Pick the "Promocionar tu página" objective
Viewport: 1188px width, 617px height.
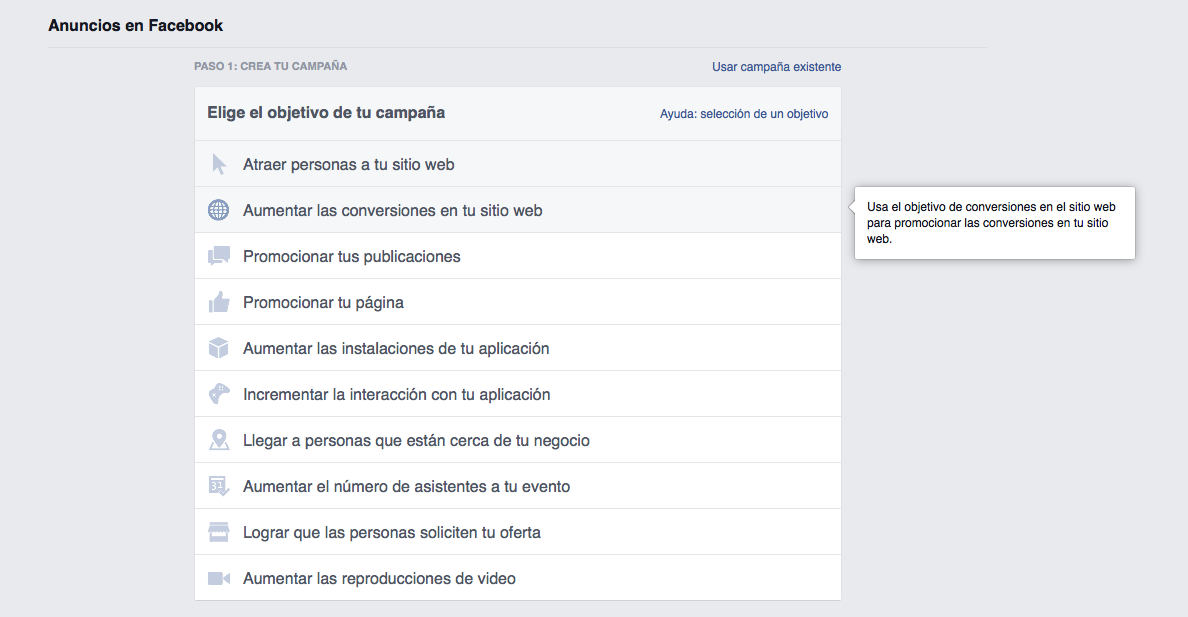click(517, 302)
